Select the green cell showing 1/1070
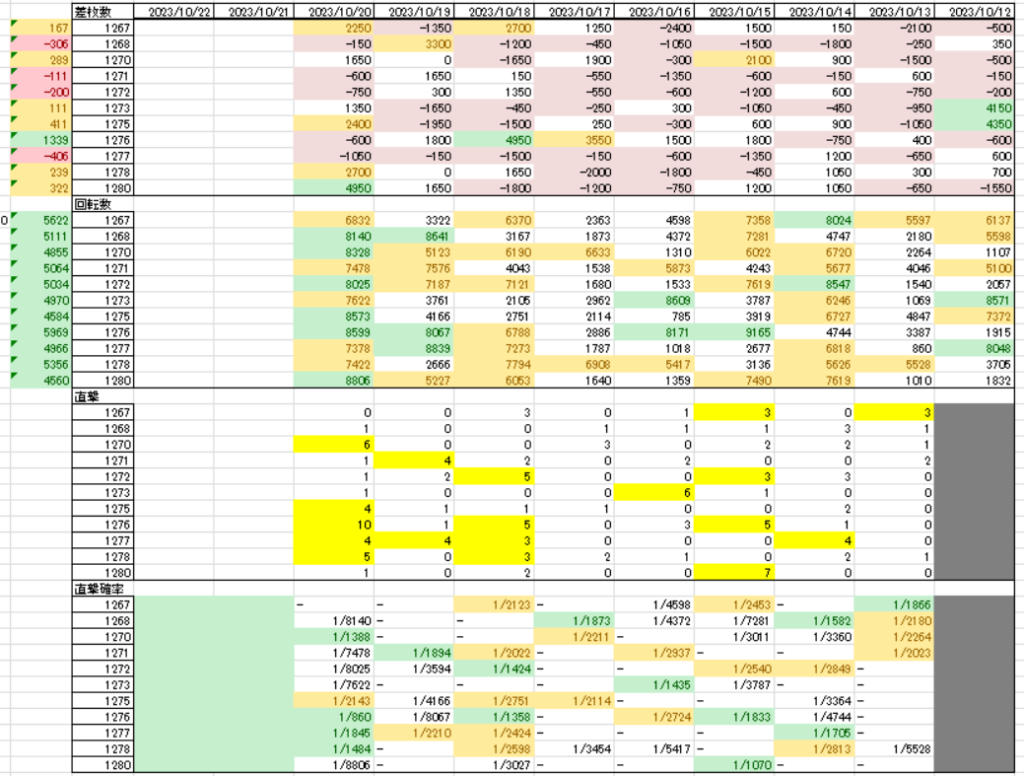 pos(734,765)
